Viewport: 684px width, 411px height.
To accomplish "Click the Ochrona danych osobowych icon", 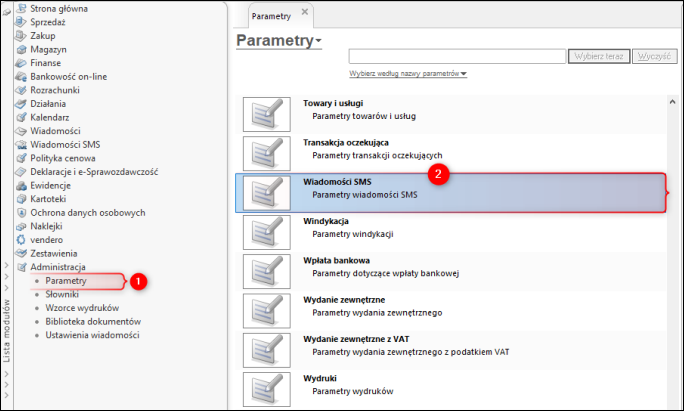I will coord(20,212).
